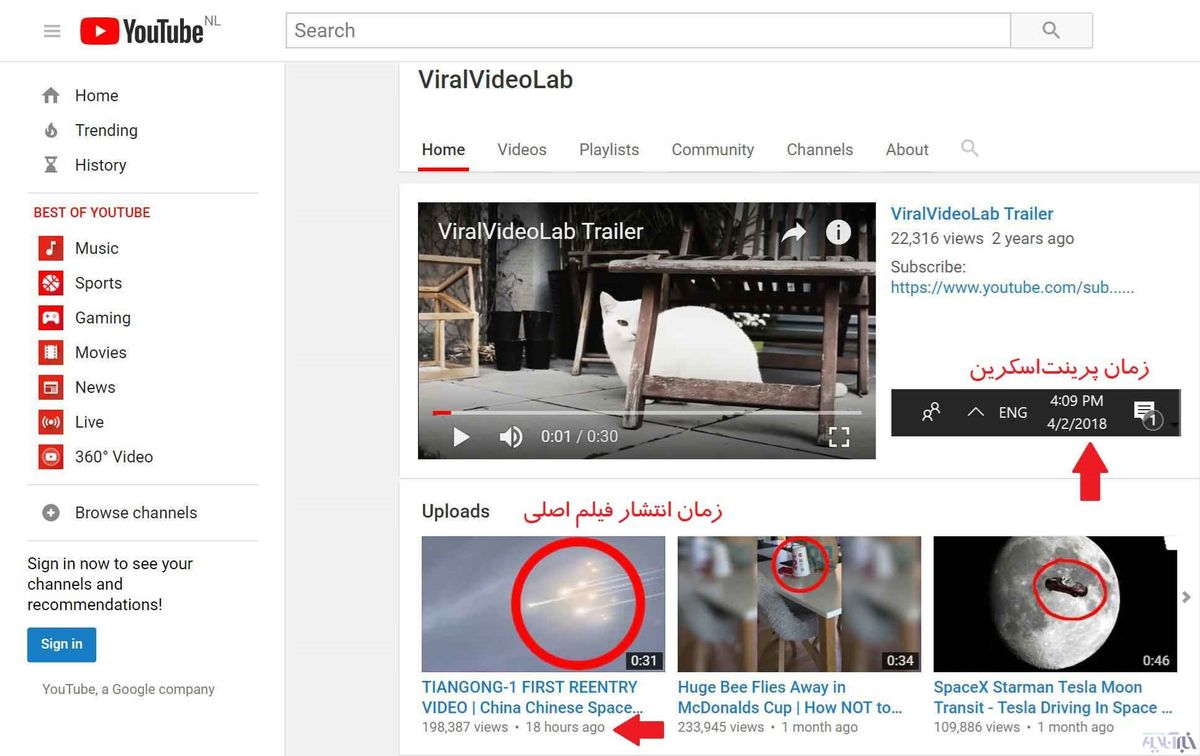The height and width of the screenshot is (756, 1200).
Task: Click the ViralVideoLab channel name heading
Action: (496, 80)
